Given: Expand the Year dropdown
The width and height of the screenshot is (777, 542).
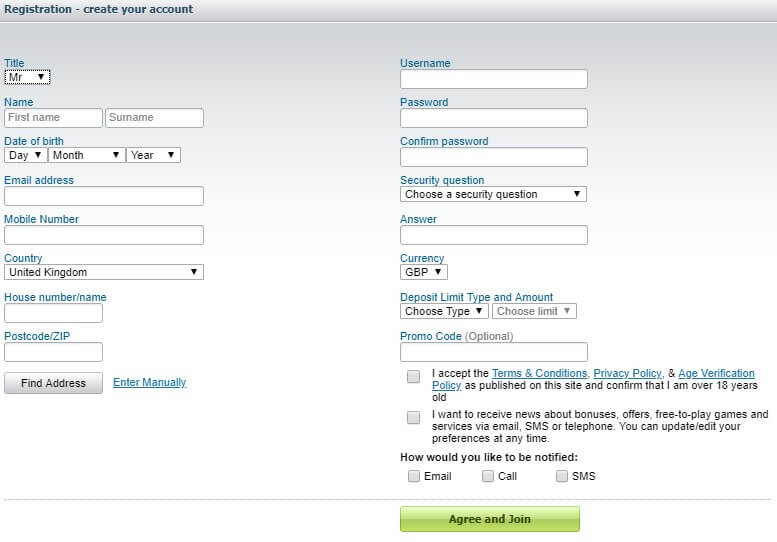Looking at the screenshot, I should [x=153, y=155].
